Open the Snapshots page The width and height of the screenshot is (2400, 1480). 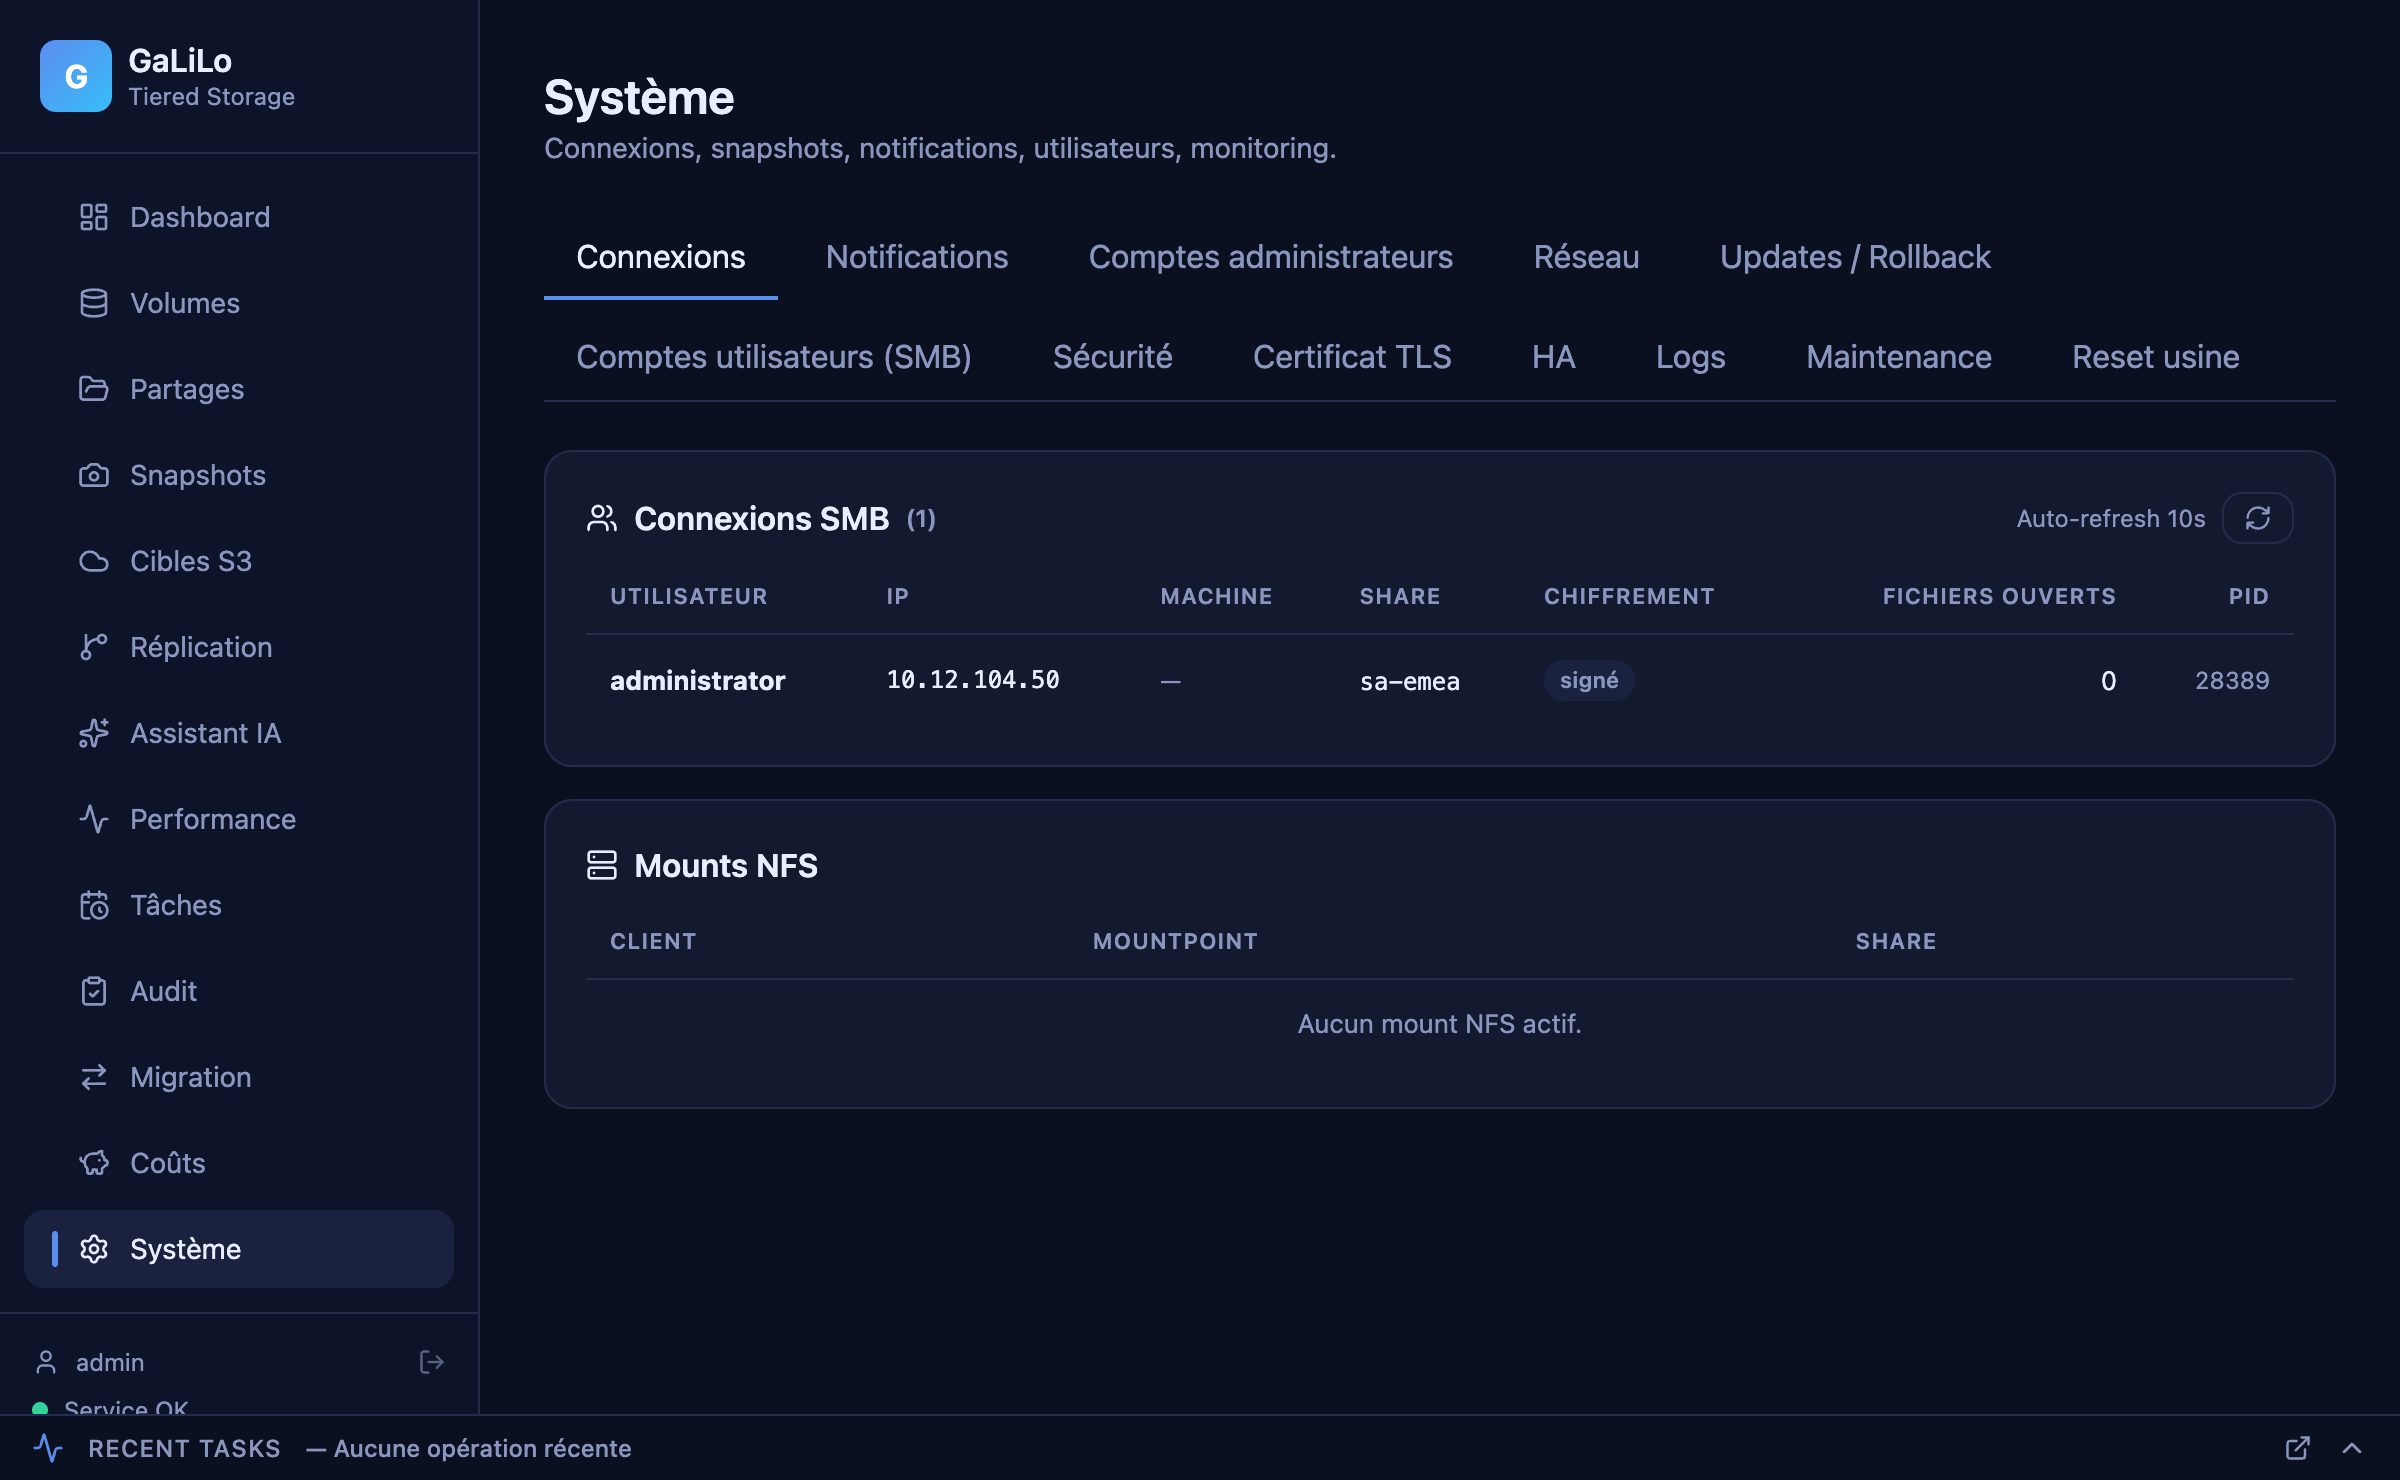239,475
